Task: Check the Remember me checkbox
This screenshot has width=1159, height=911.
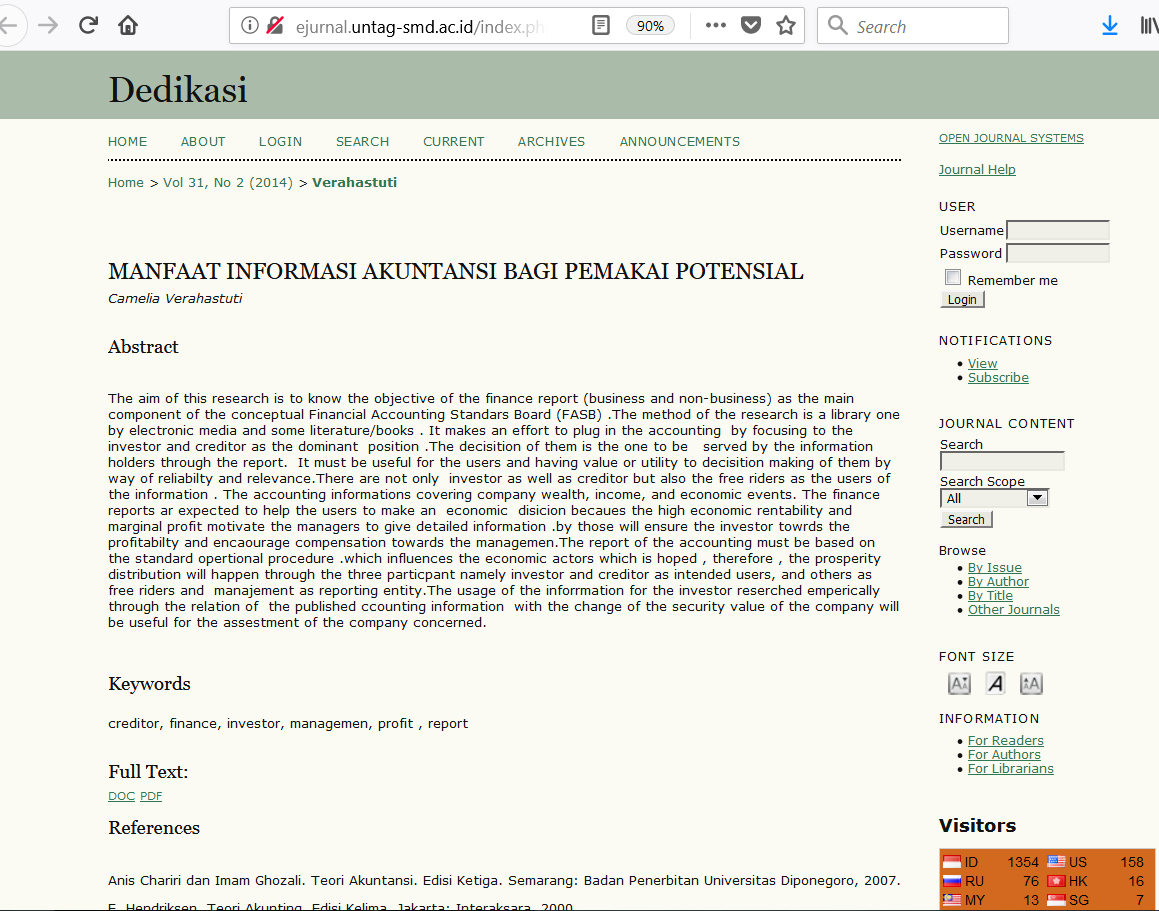Action: [x=953, y=278]
